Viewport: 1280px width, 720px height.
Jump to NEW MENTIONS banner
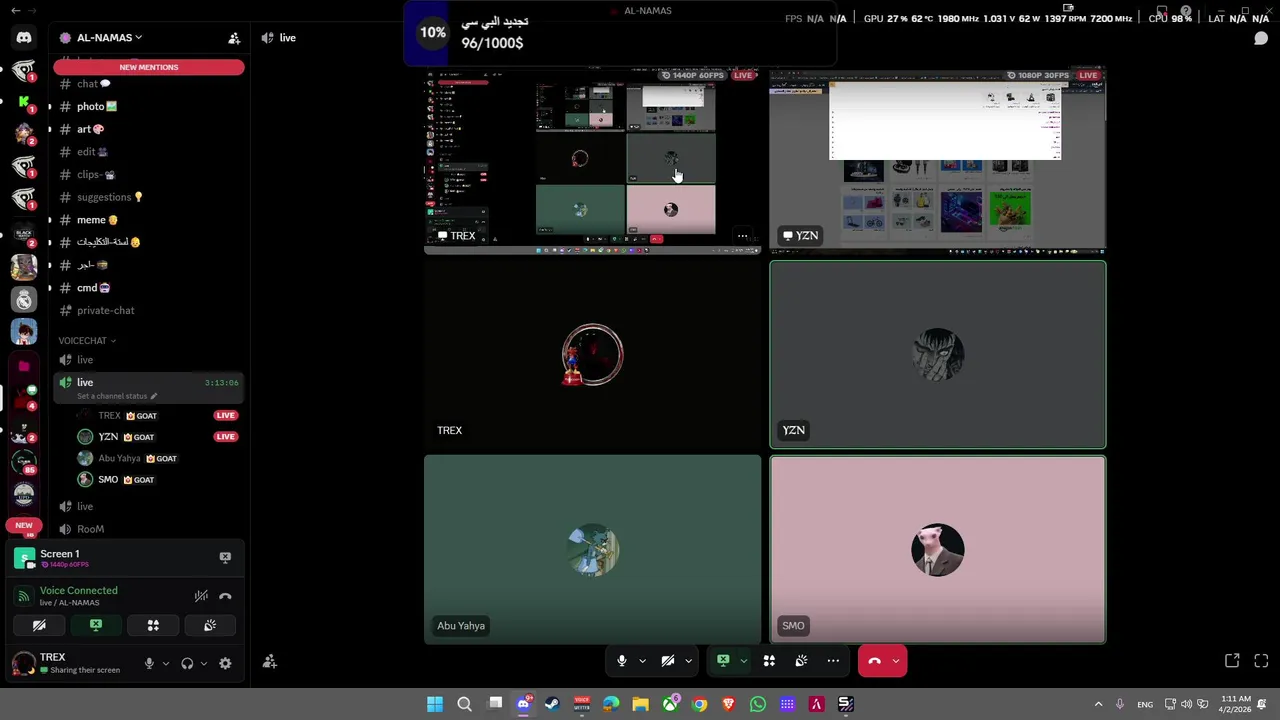tap(149, 67)
